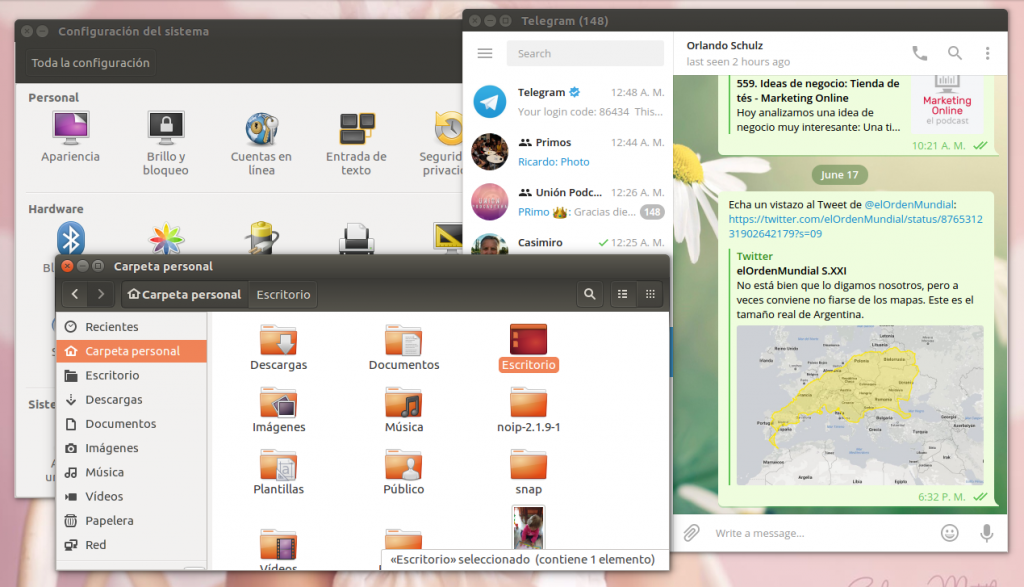Click the 148 unread badge
Screen dimensions: 1024x587
tap(652, 212)
